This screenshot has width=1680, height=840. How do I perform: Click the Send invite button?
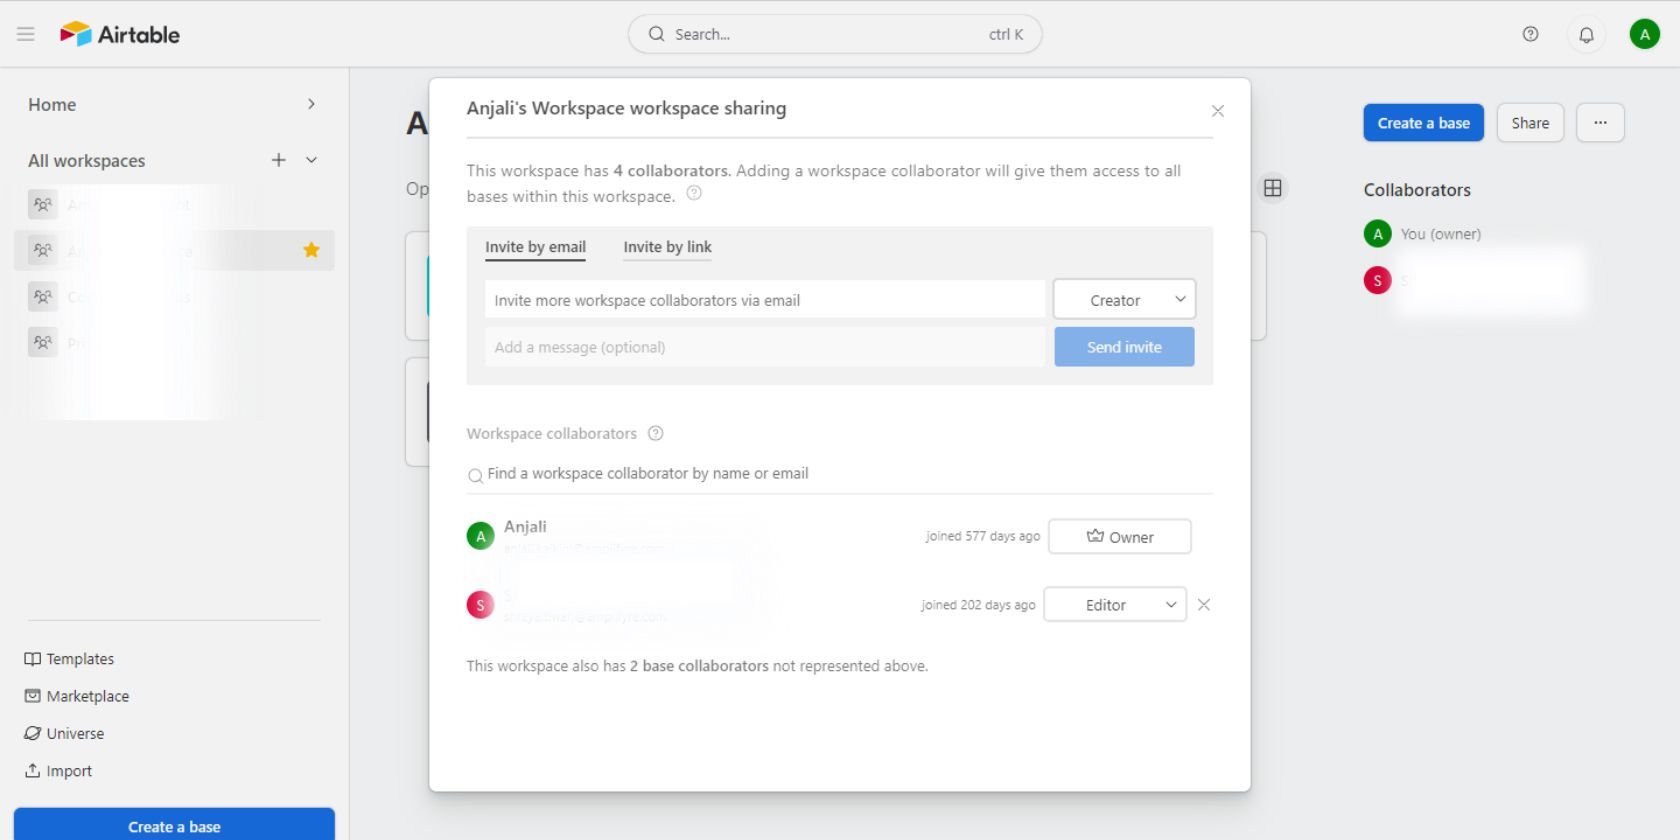[x=1124, y=347]
